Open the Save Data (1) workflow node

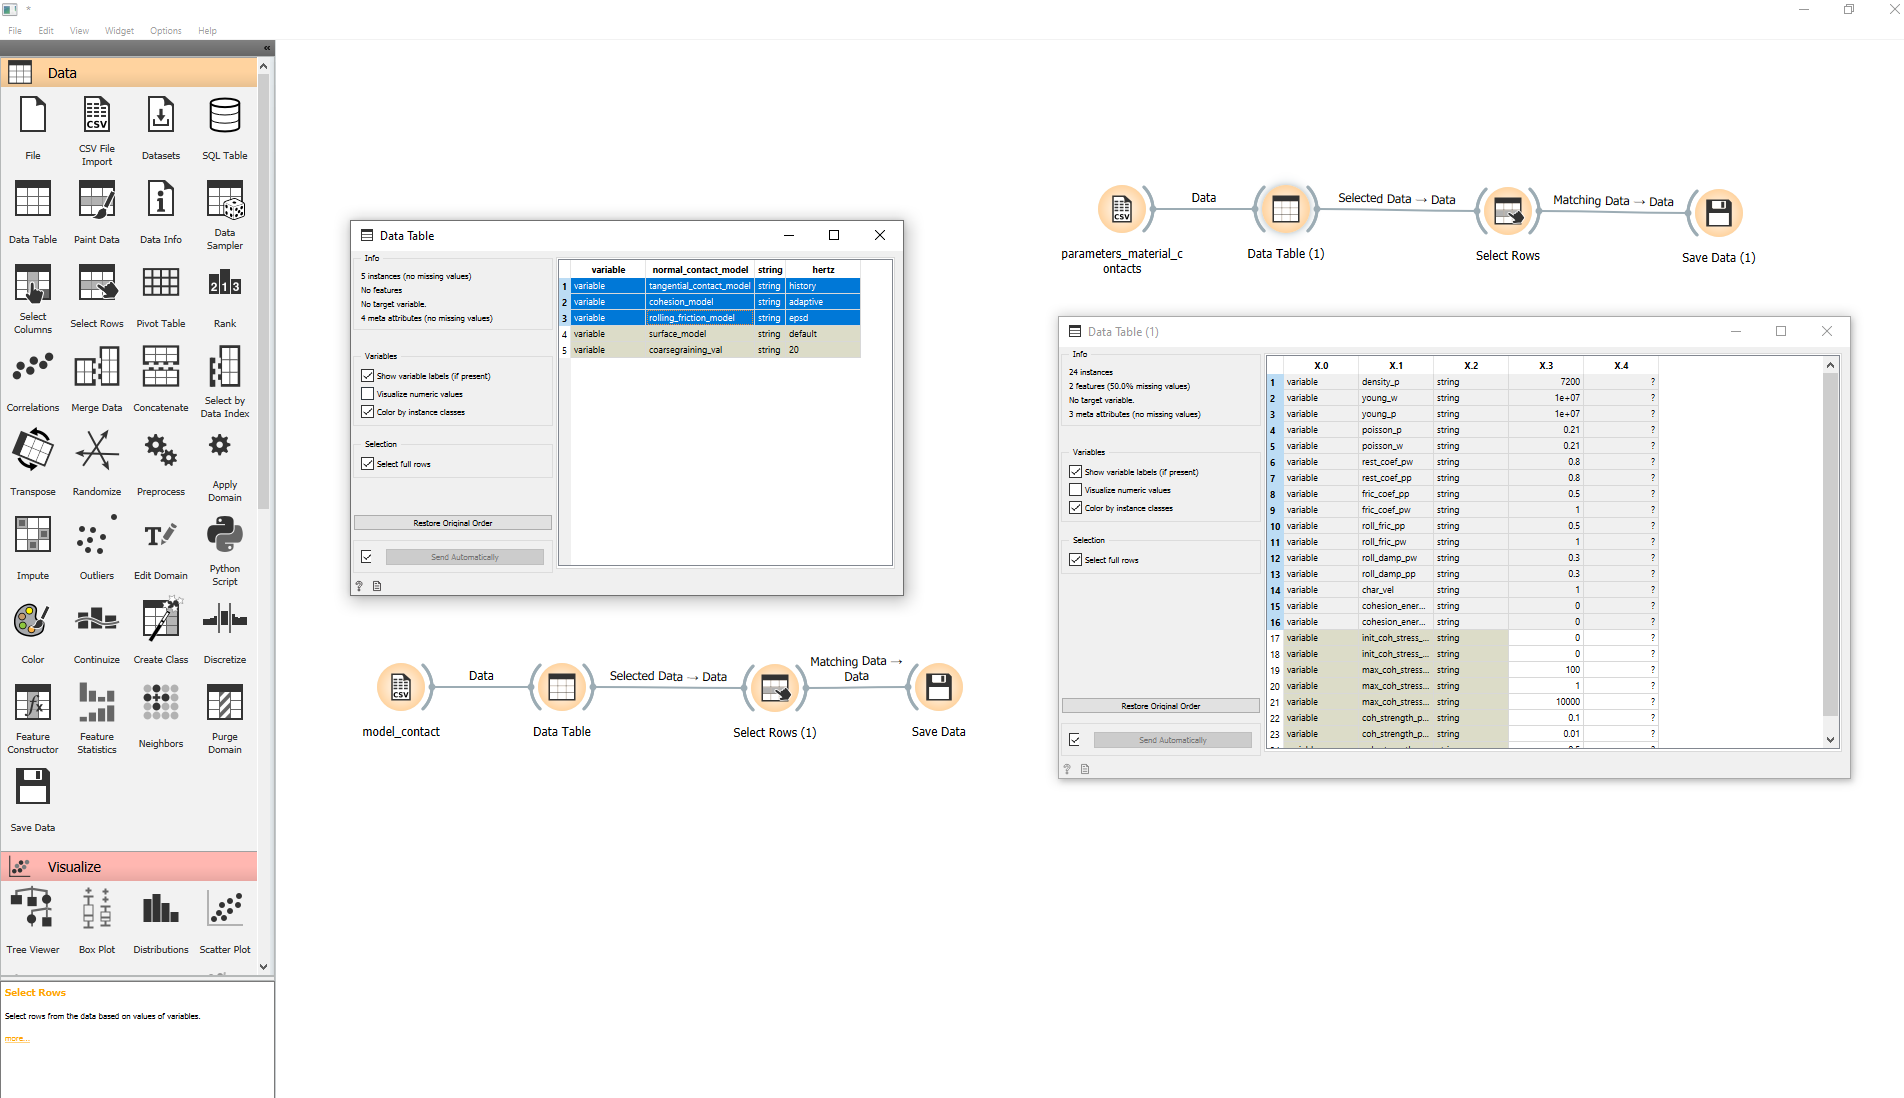[x=1718, y=213]
